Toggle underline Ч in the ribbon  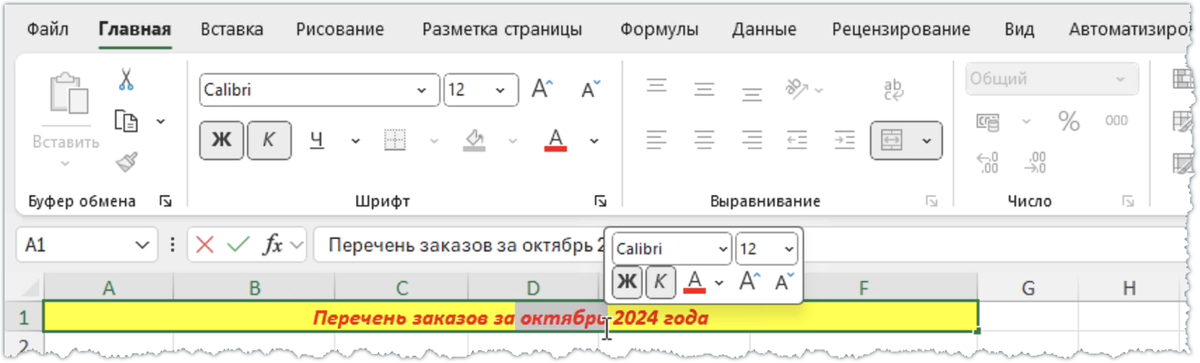(x=316, y=141)
